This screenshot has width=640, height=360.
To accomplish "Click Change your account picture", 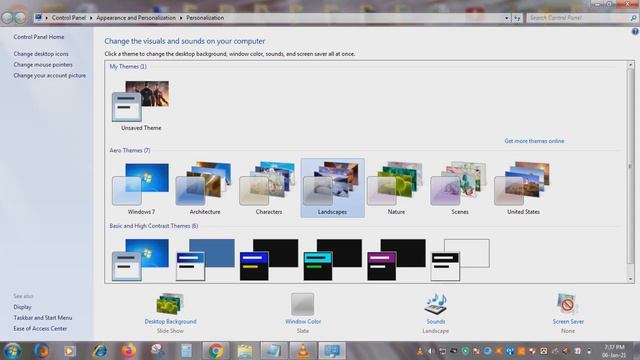I will click(x=49, y=76).
